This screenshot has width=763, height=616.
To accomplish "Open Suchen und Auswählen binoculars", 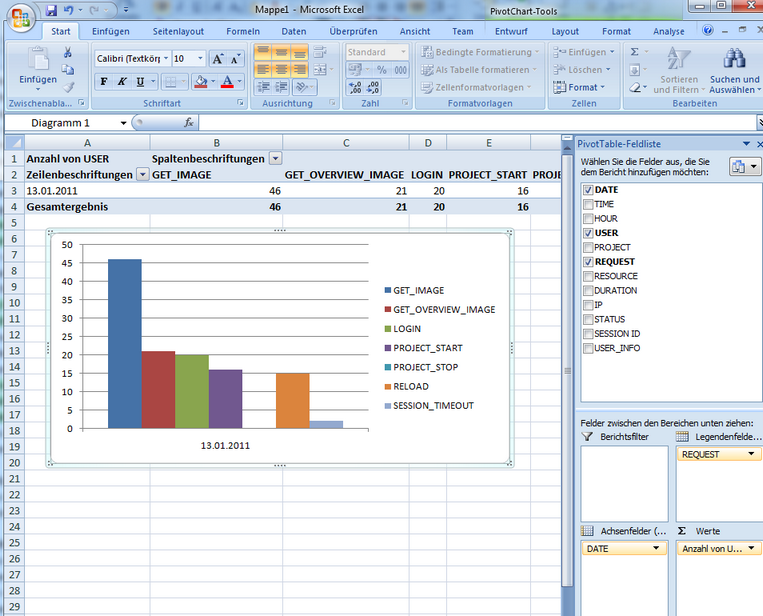I will point(735,66).
